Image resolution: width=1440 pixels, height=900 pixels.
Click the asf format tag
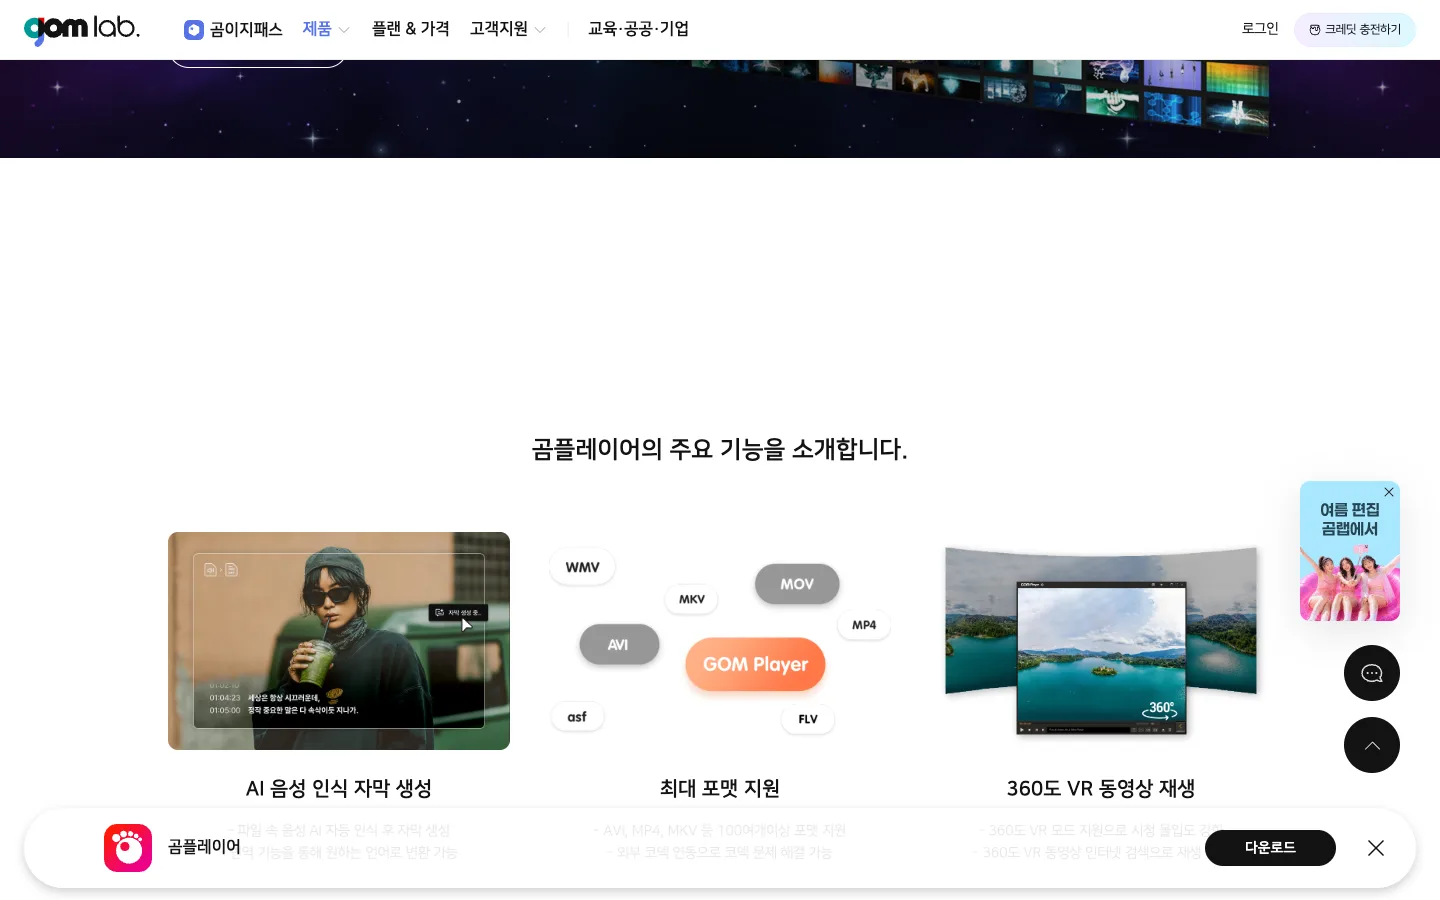point(577,717)
